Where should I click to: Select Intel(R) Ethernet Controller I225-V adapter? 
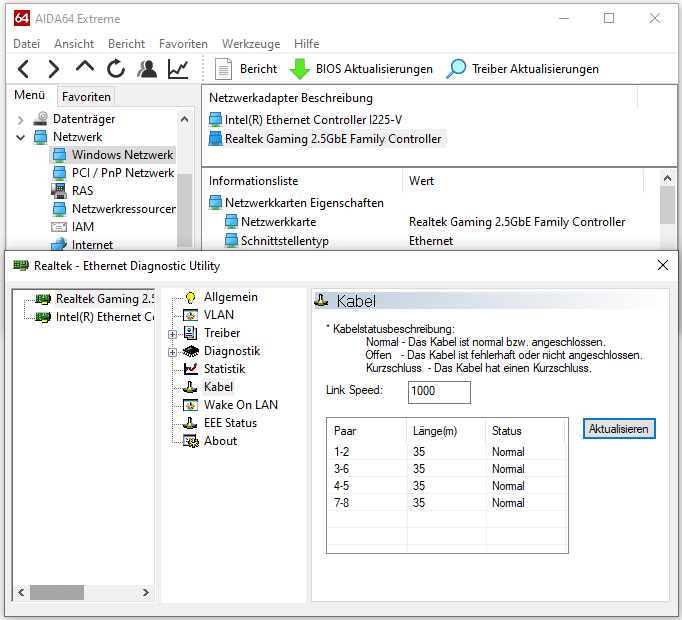(x=313, y=120)
